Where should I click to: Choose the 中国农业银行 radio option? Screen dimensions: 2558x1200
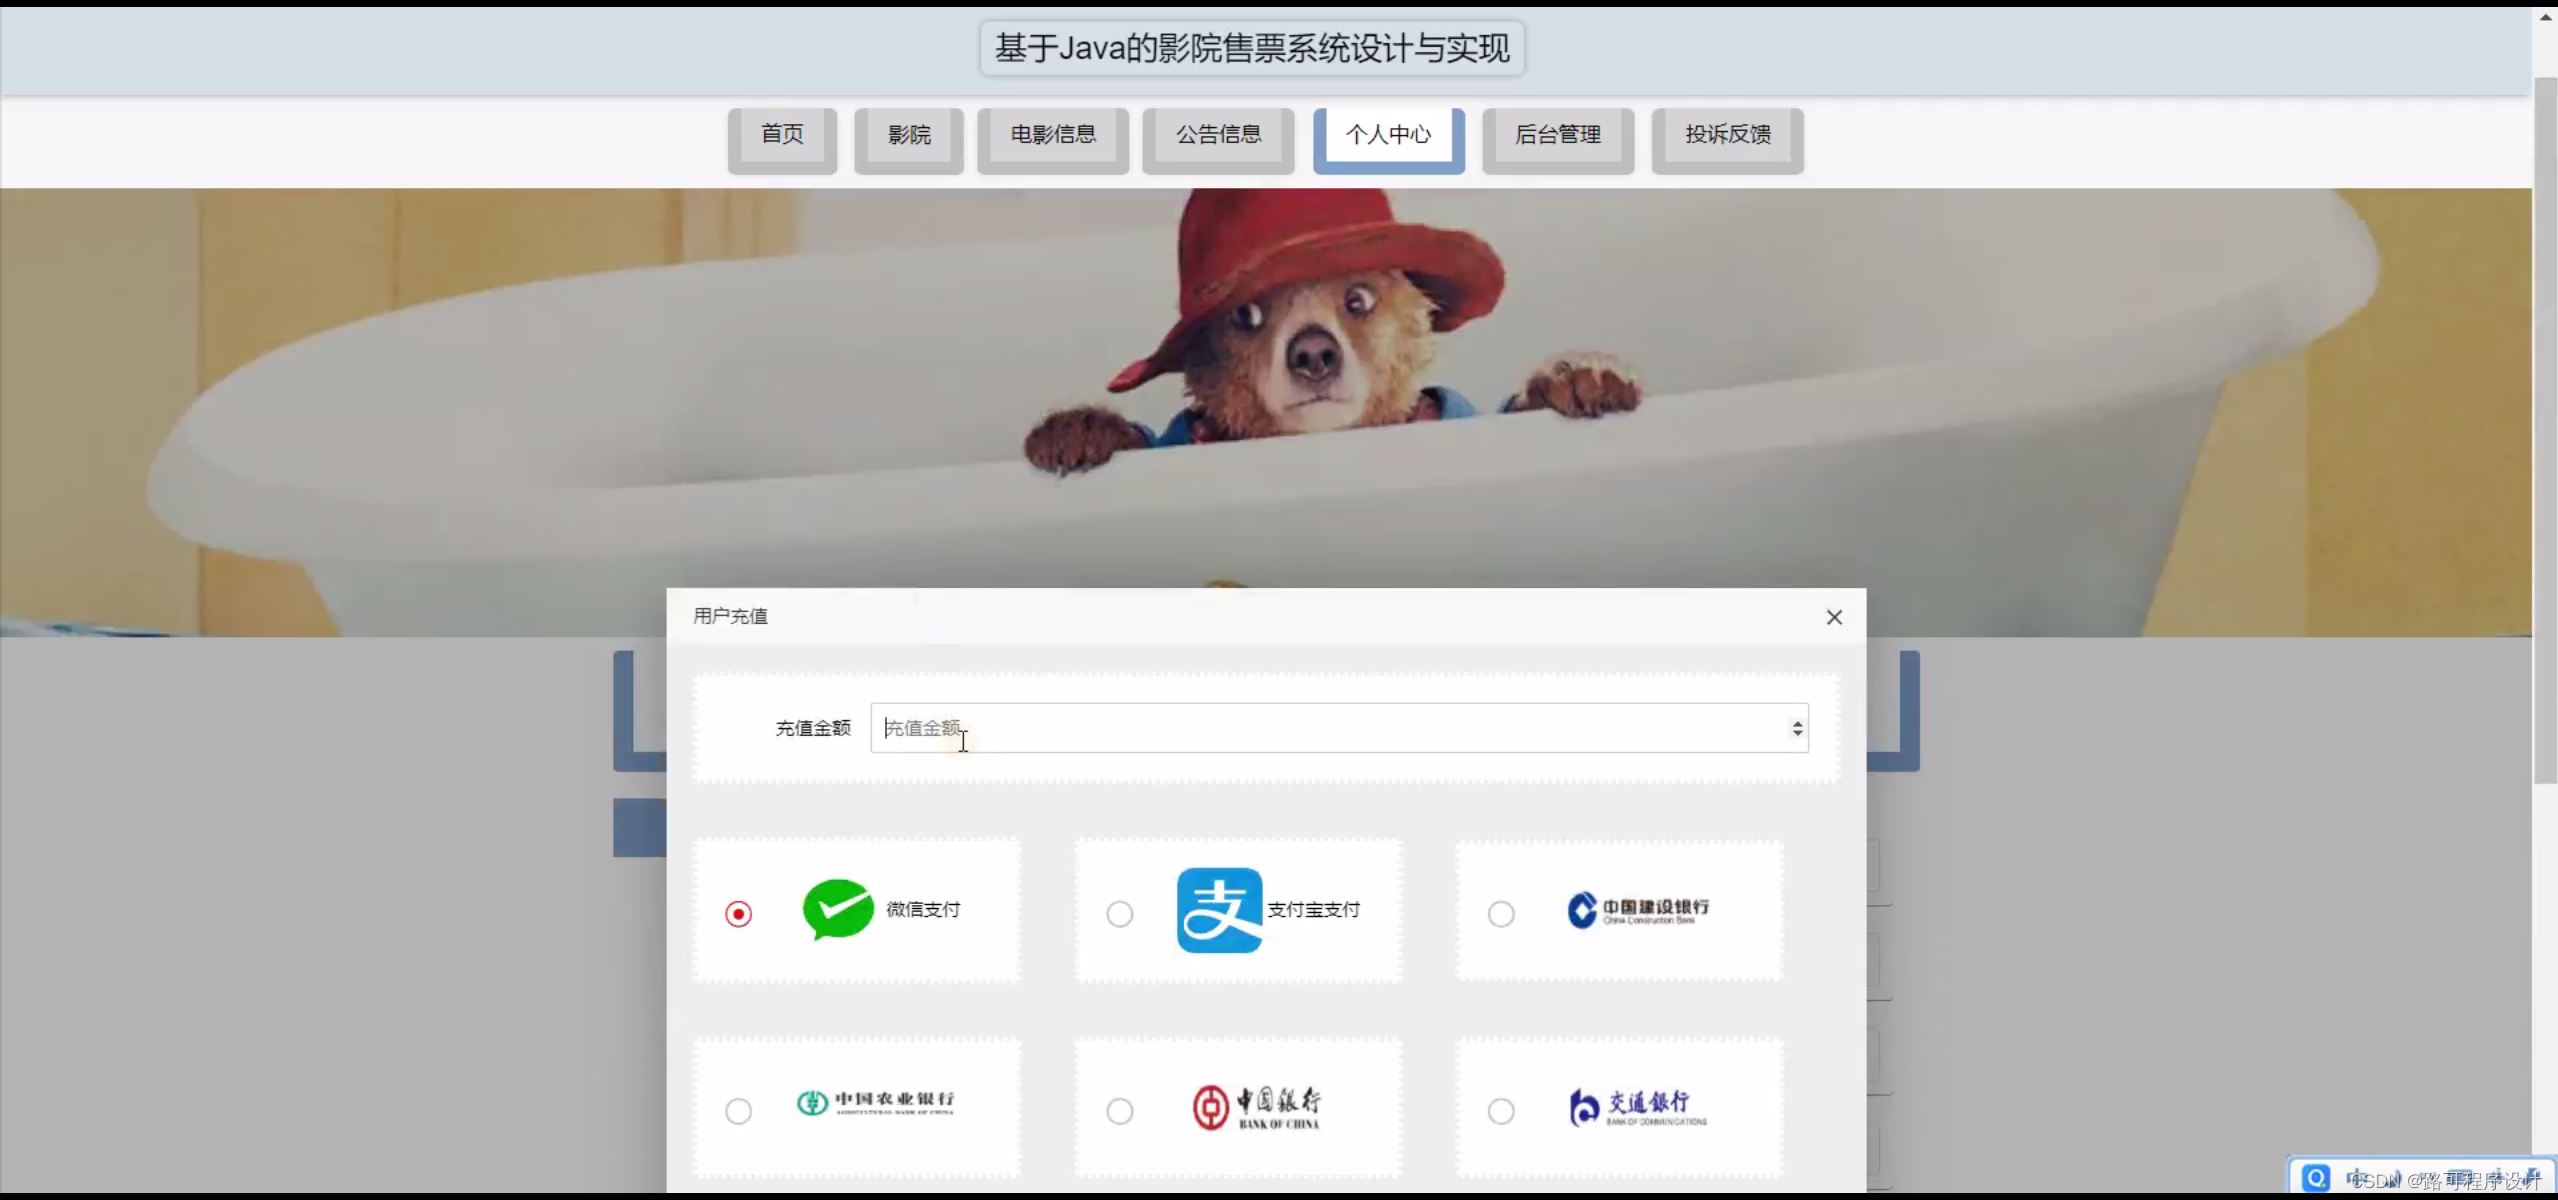[738, 1111]
